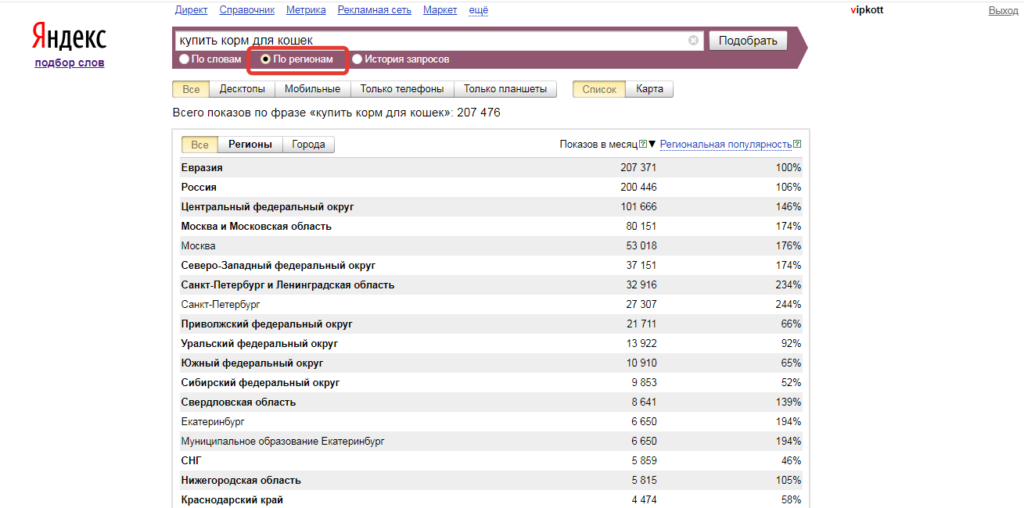
Task: Click the 106% value for Россия
Action: (x=788, y=187)
